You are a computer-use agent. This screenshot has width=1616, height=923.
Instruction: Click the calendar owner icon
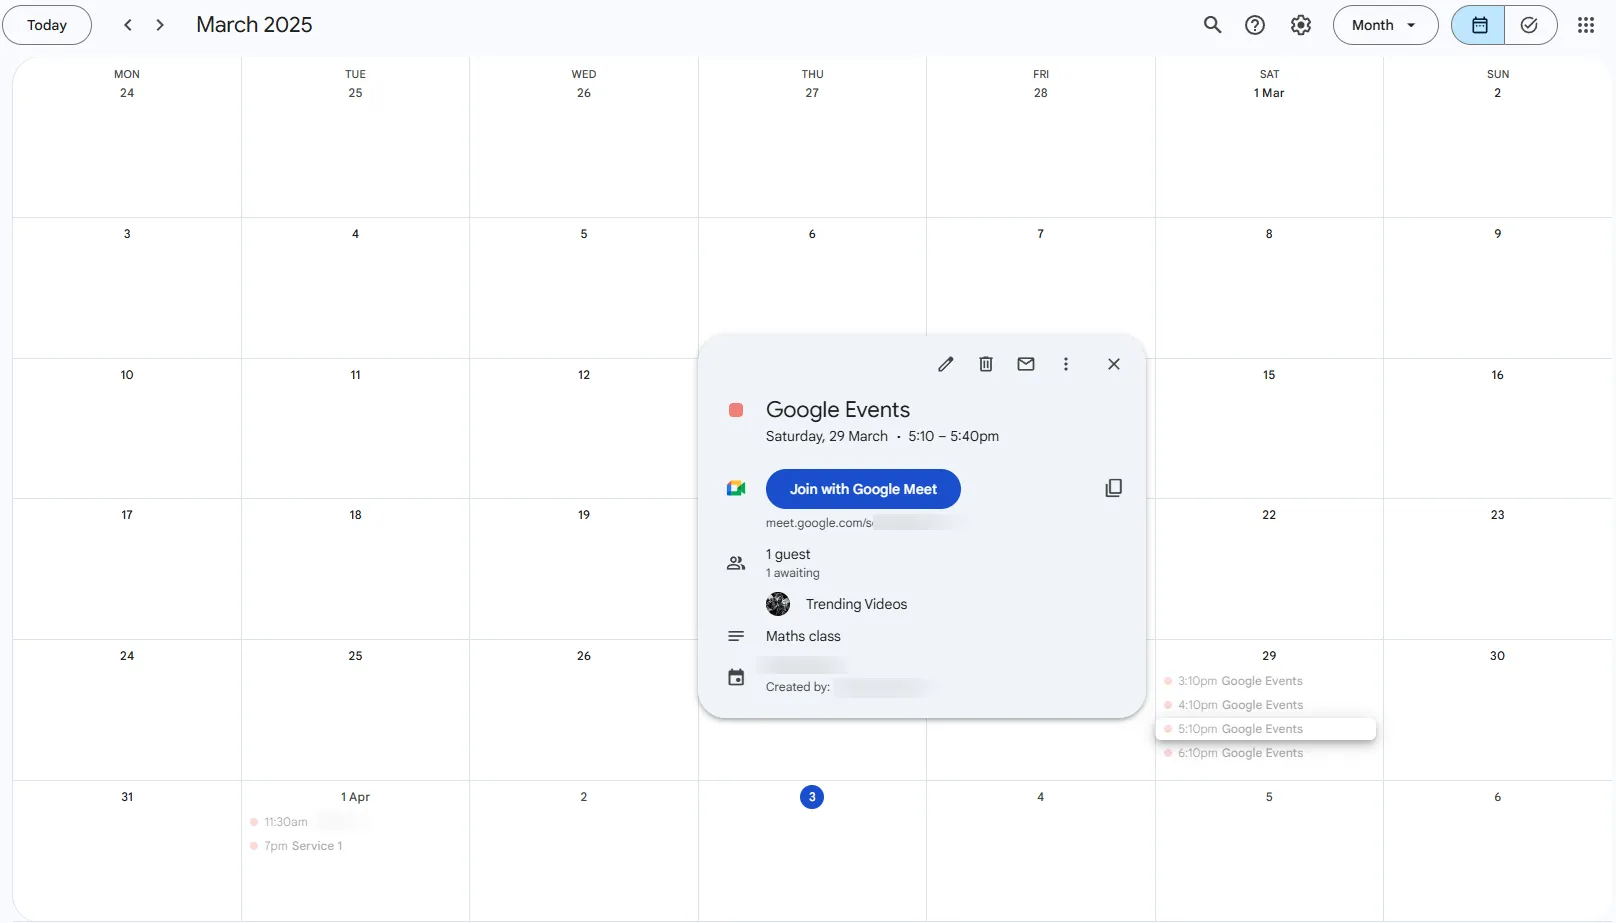pos(736,677)
